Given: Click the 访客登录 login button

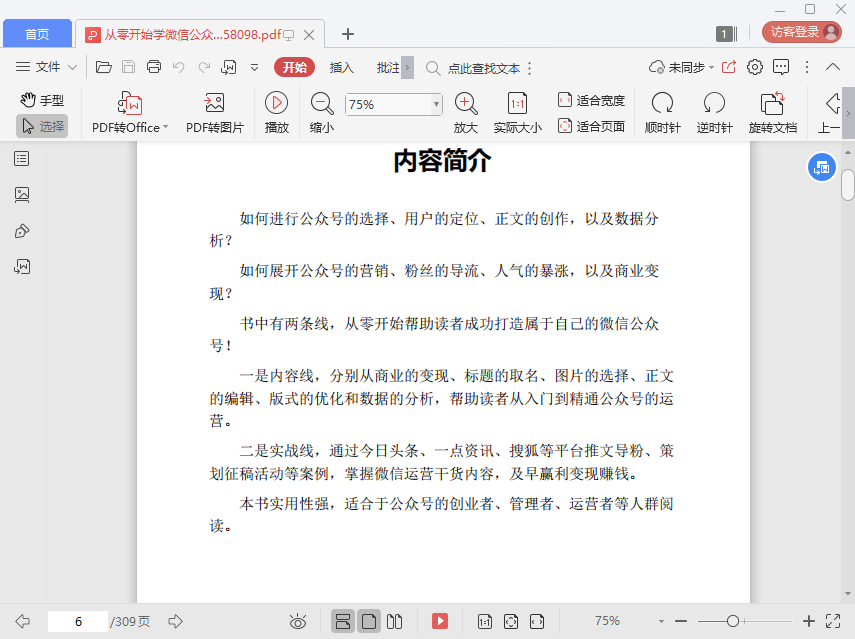Looking at the screenshot, I should pos(802,32).
